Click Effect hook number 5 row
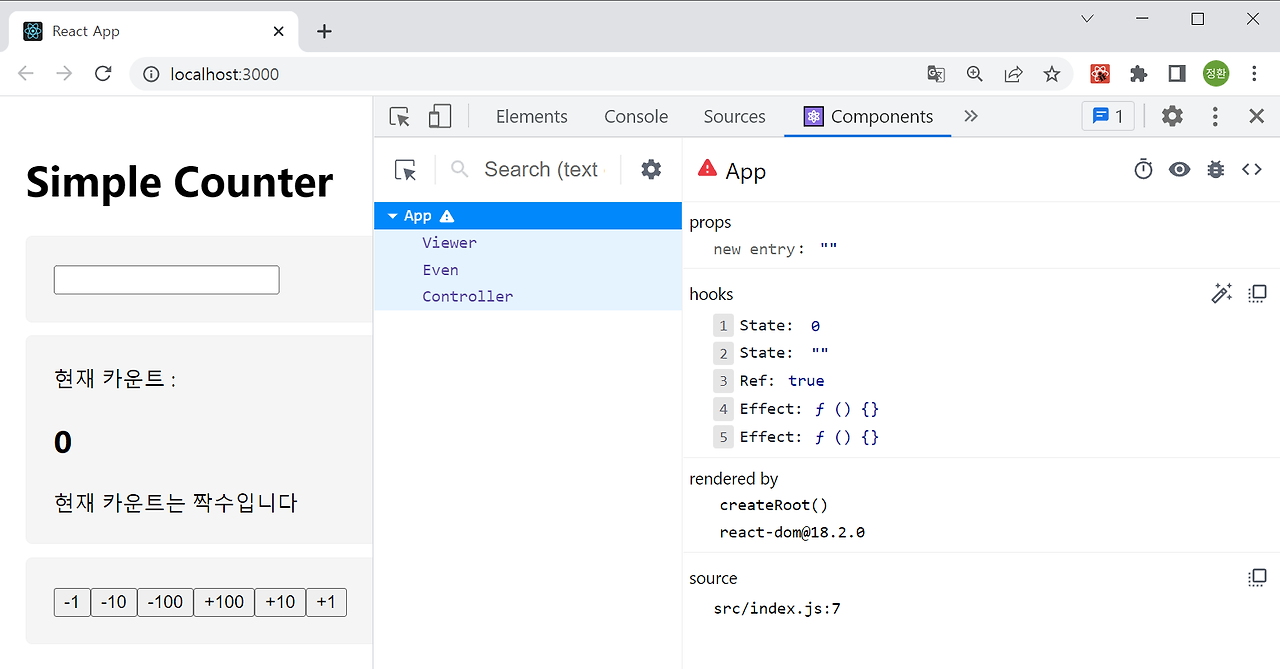The height and width of the screenshot is (669, 1280). (x=796, y=437)
